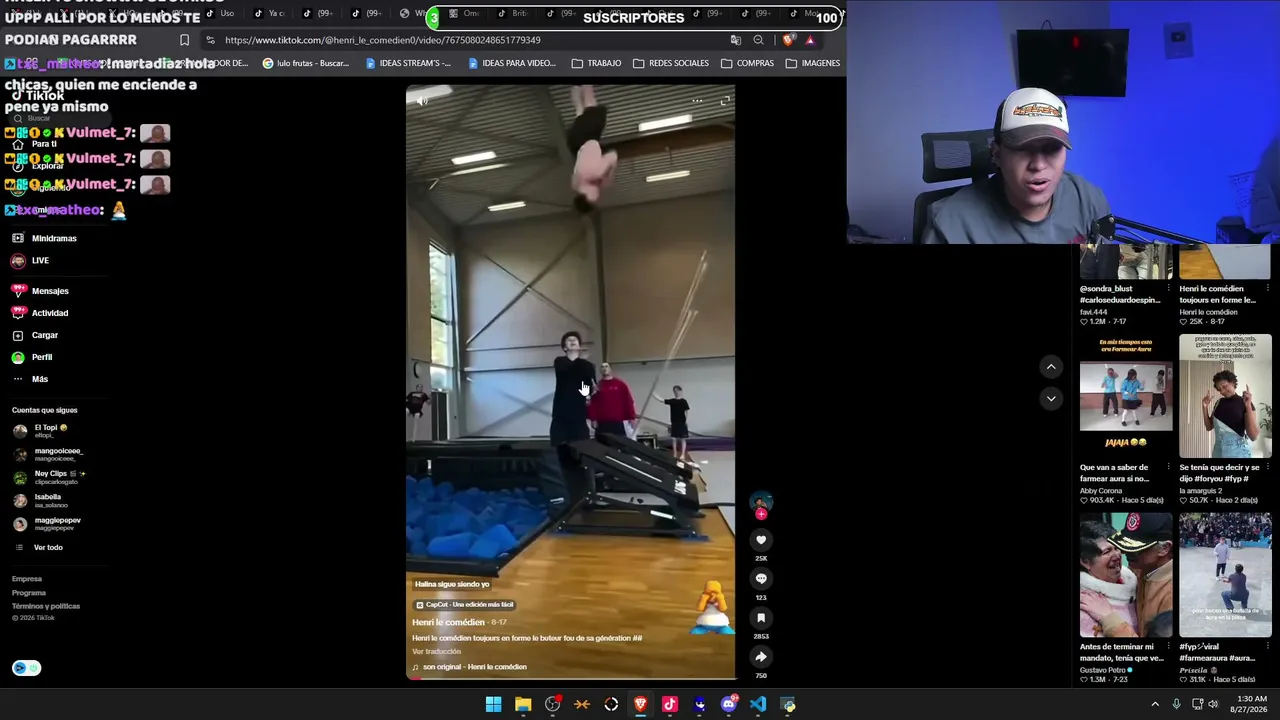Click the video progress bar
The height and width of the screenshot is (720, 1280).
click(x=570, y=679)
